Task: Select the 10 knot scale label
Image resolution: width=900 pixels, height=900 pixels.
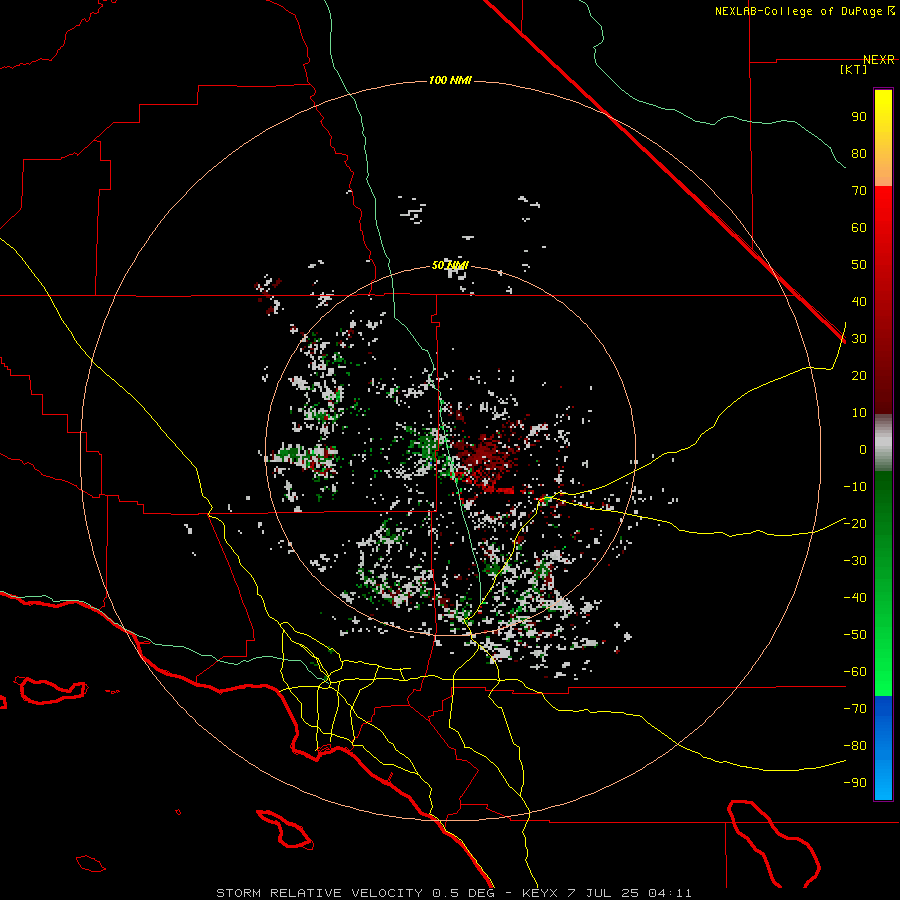Action: pos(859,413)
